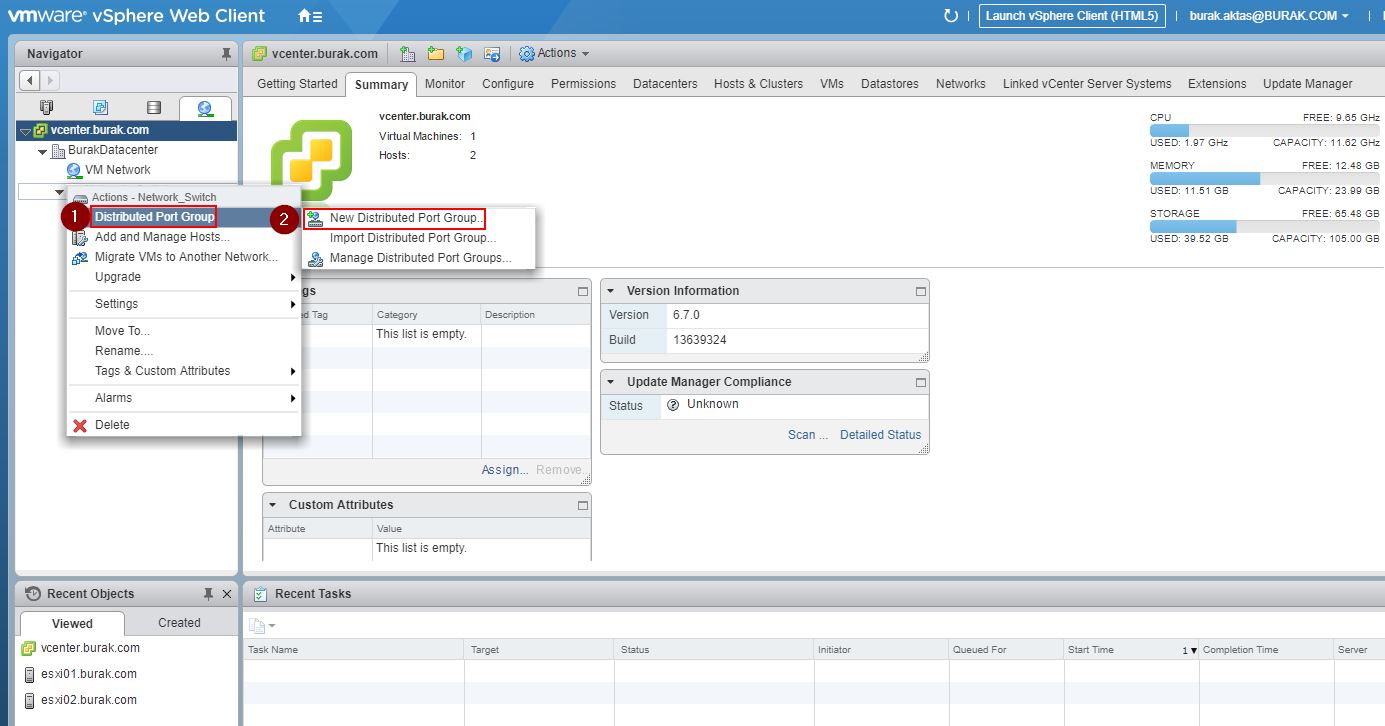Collapse the Version Information section triangle
This screenshot has width=1385, height=726.
tap(611, 291)
